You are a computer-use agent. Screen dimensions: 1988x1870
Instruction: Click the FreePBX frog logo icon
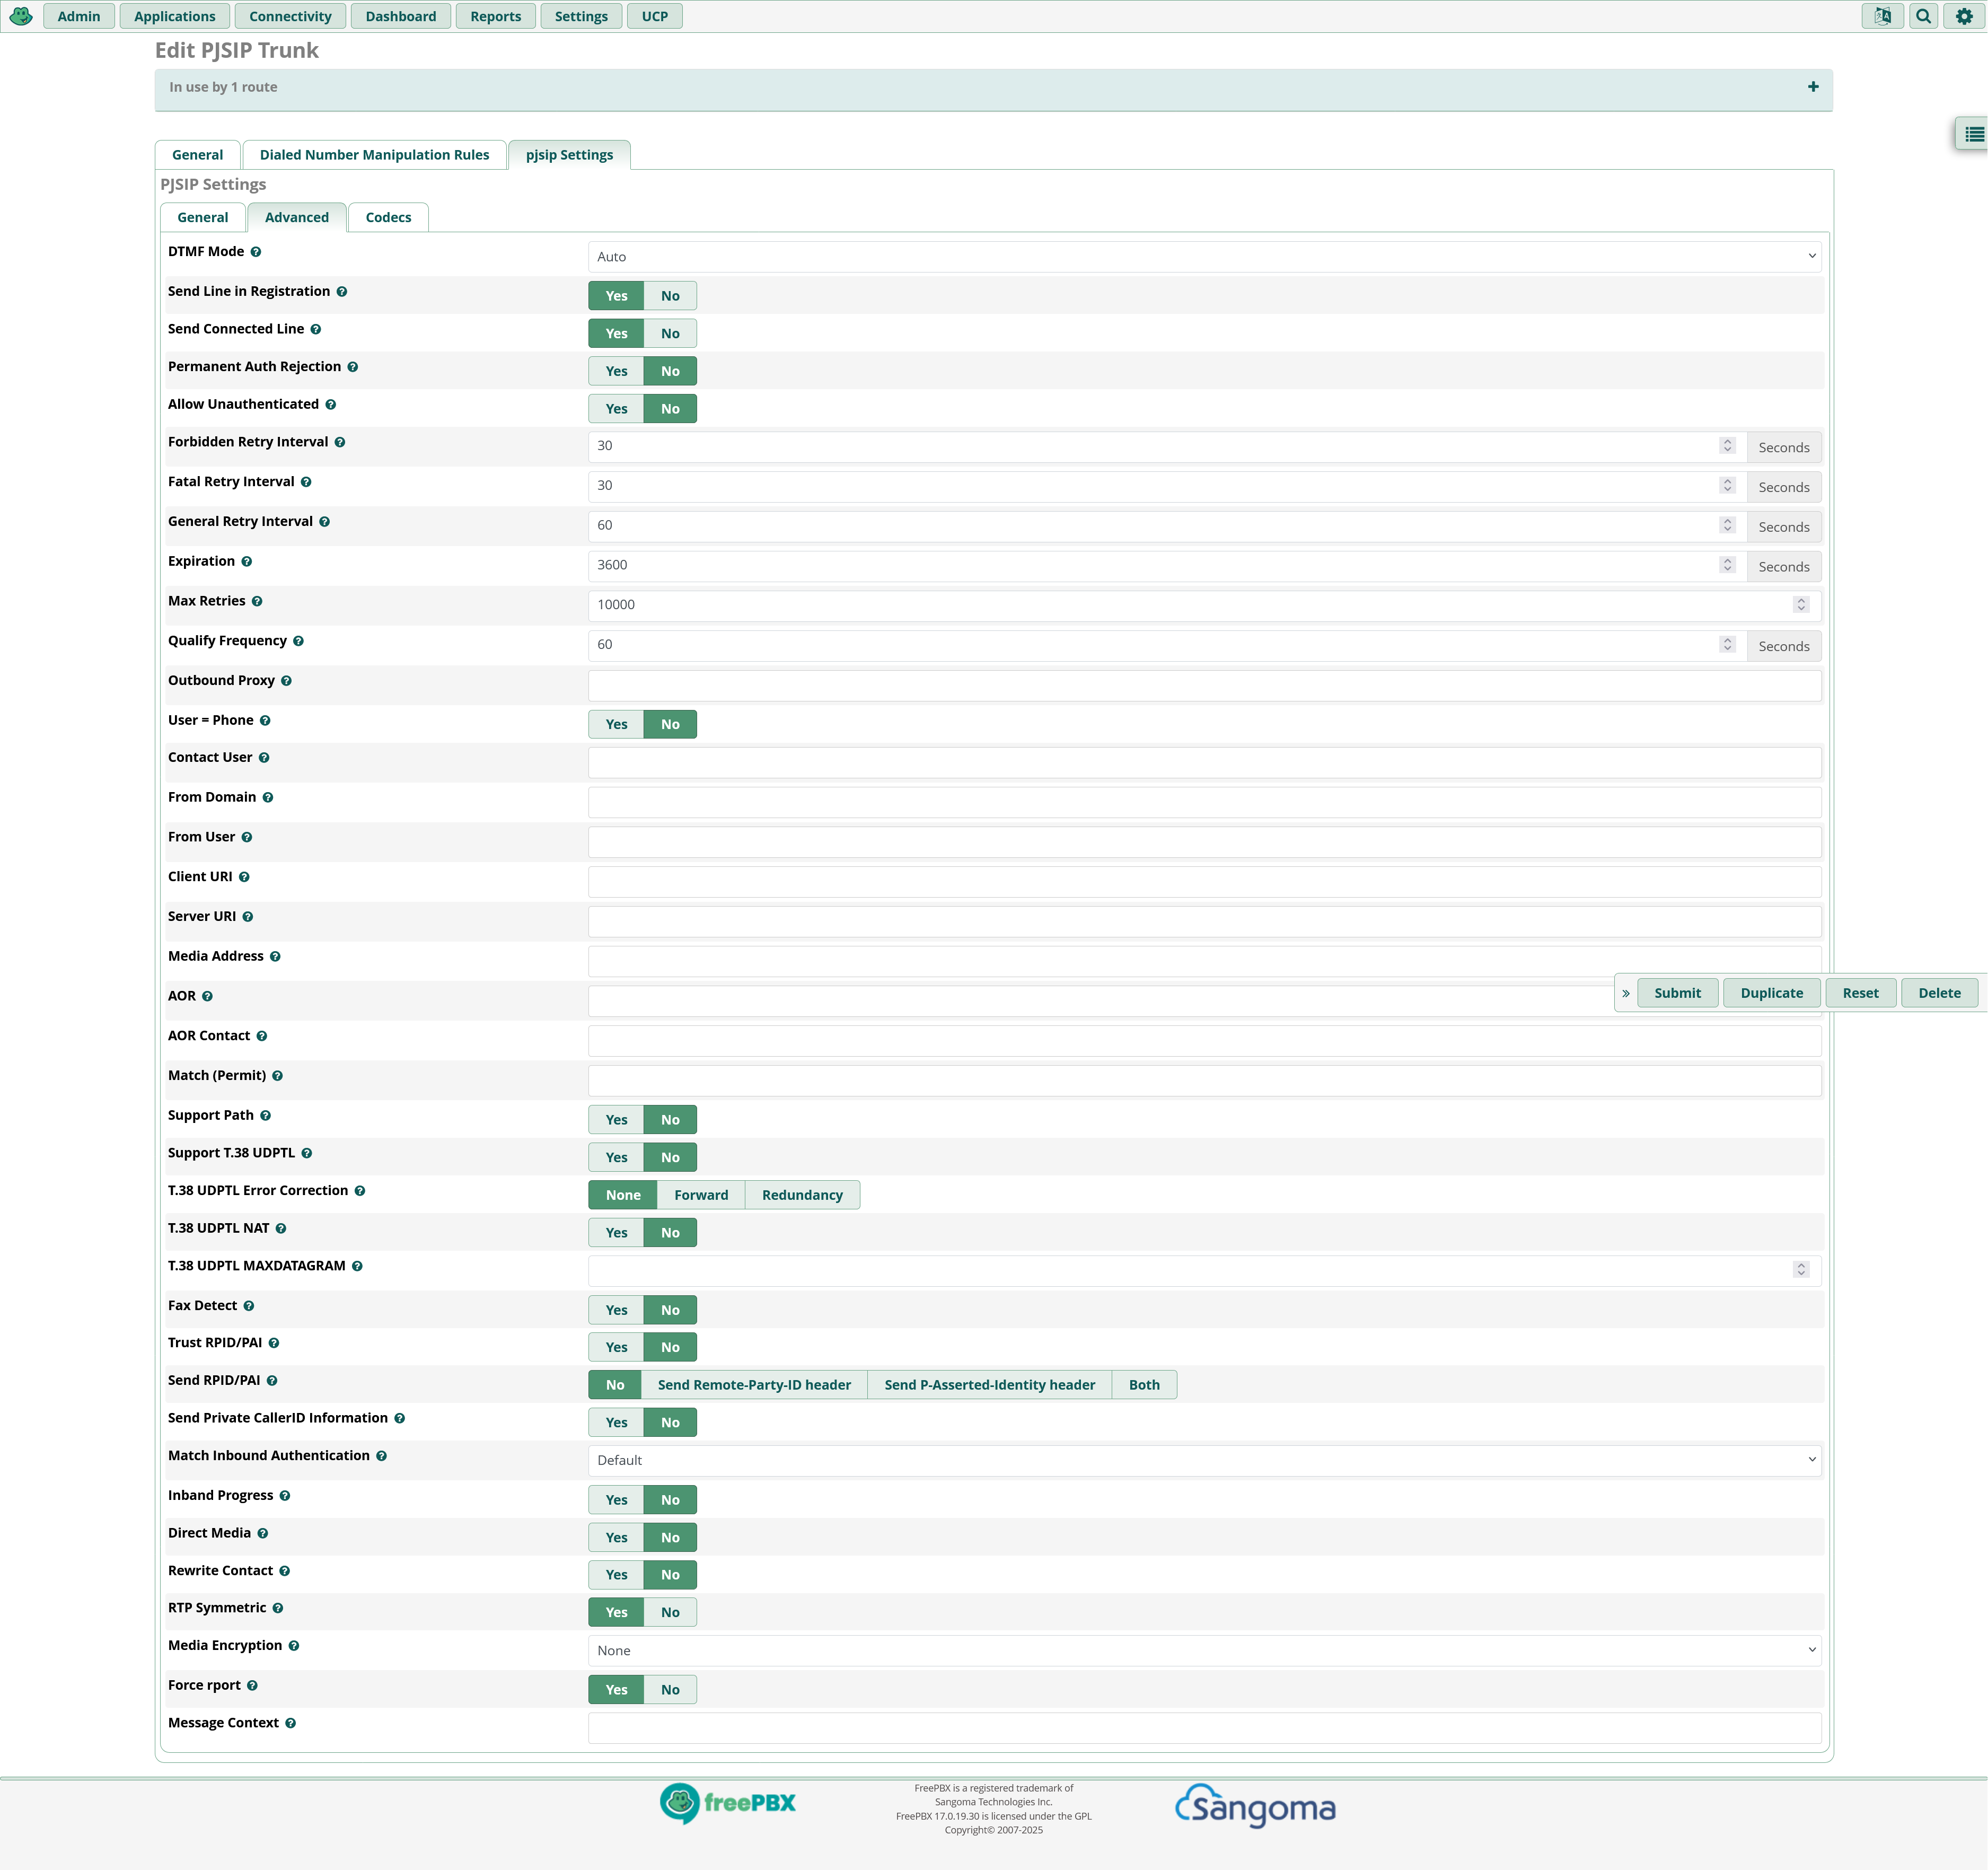click(x=21, y=16)
